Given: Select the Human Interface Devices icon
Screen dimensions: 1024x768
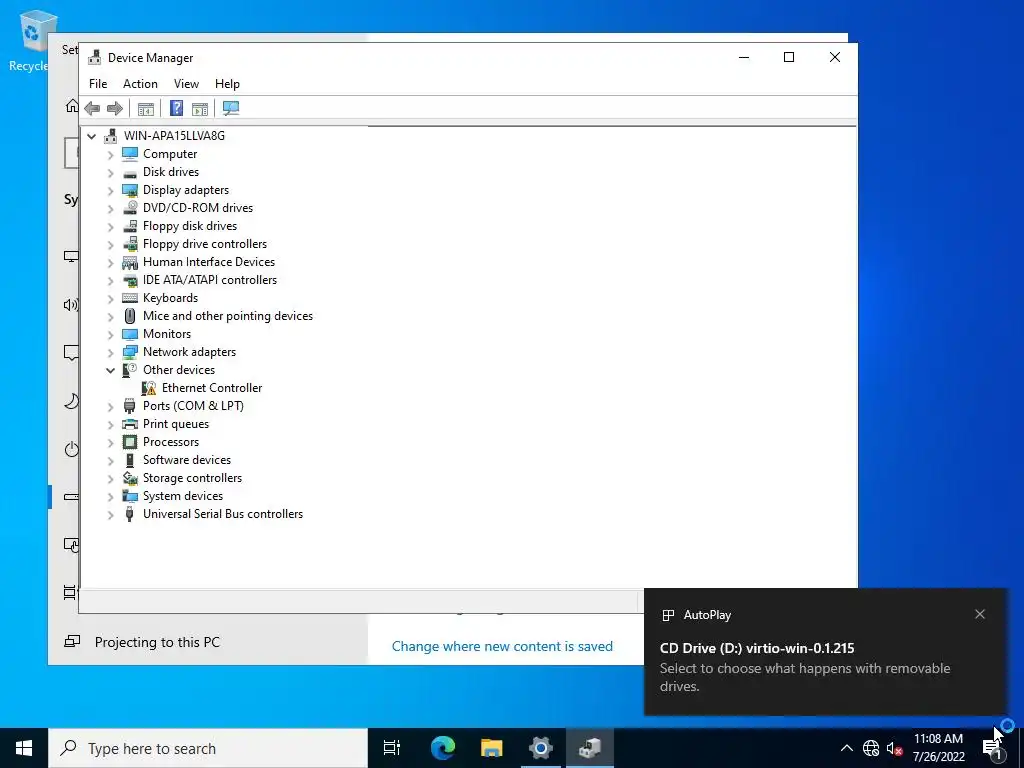Looking at the screenshot, I should (x=130, y=262).
